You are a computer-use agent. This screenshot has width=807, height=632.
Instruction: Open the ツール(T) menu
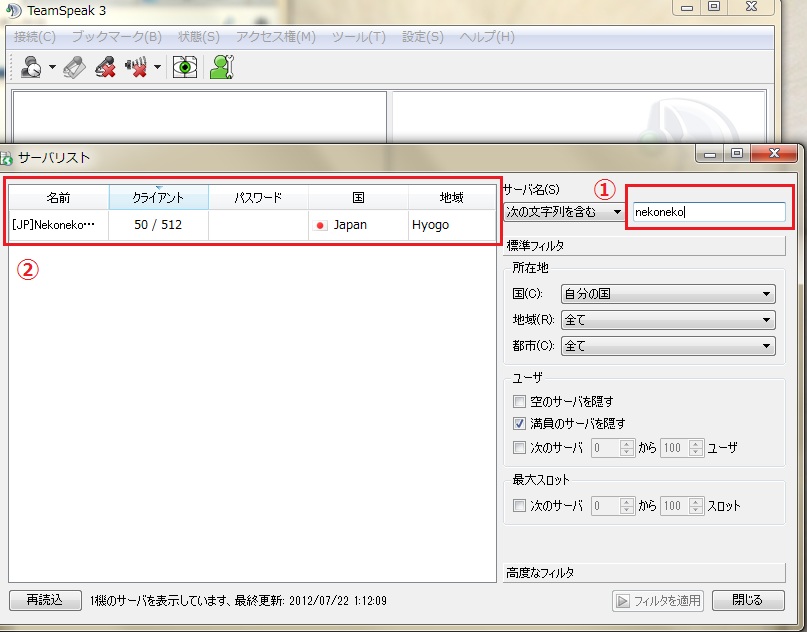click(x=360, y=37)
